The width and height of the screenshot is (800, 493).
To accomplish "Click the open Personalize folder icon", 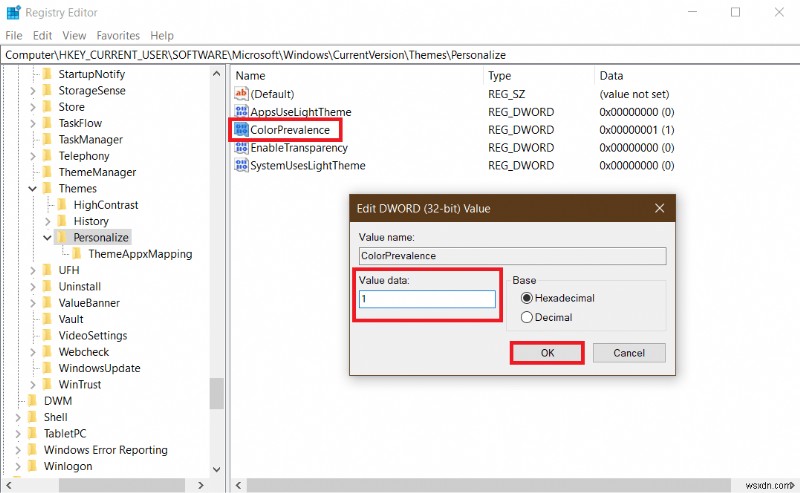I will coord(62,237).
